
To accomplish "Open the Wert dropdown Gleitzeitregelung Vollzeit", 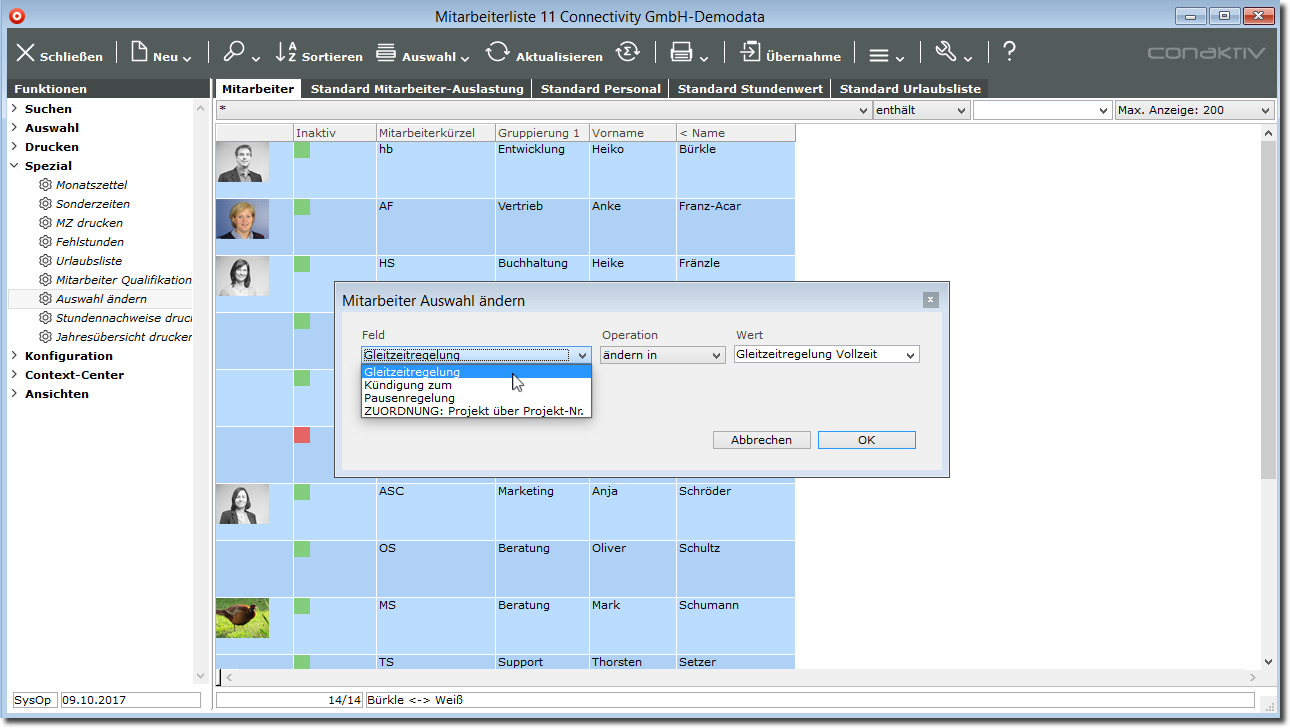I will pos(826,355).
